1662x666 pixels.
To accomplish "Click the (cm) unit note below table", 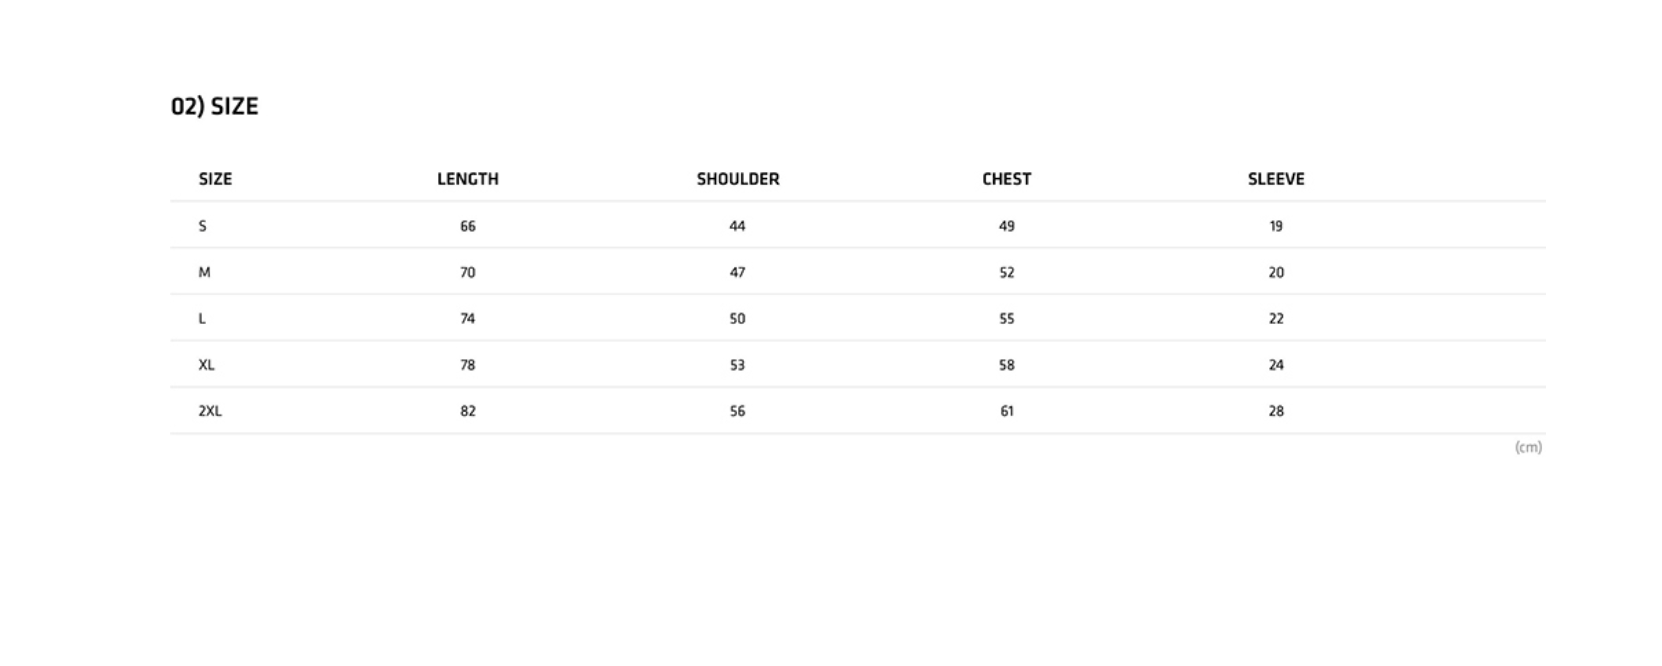I will (1528, 447).
